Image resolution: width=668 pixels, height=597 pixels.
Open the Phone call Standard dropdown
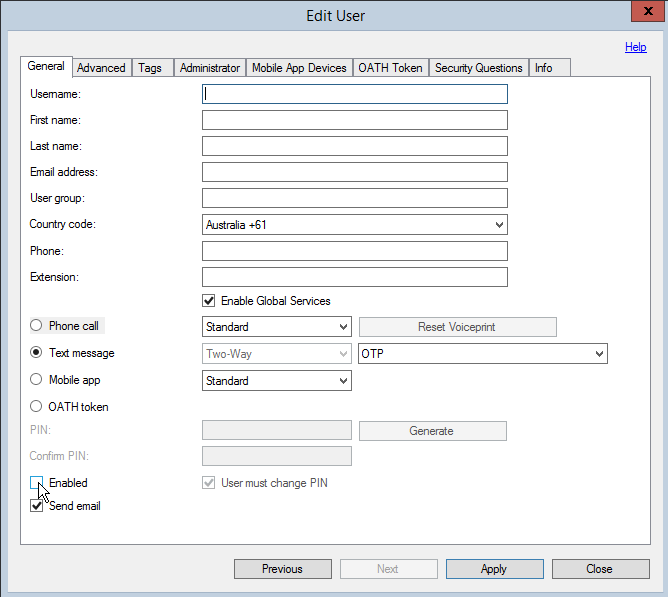(276, 327)
